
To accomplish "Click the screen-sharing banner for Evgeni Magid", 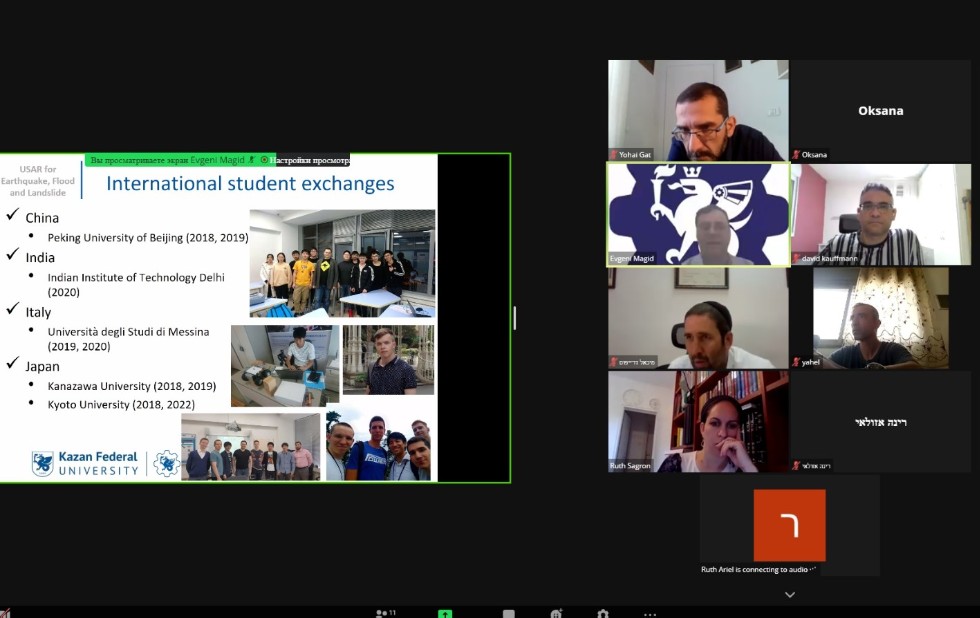I will [x=175, y=160].
